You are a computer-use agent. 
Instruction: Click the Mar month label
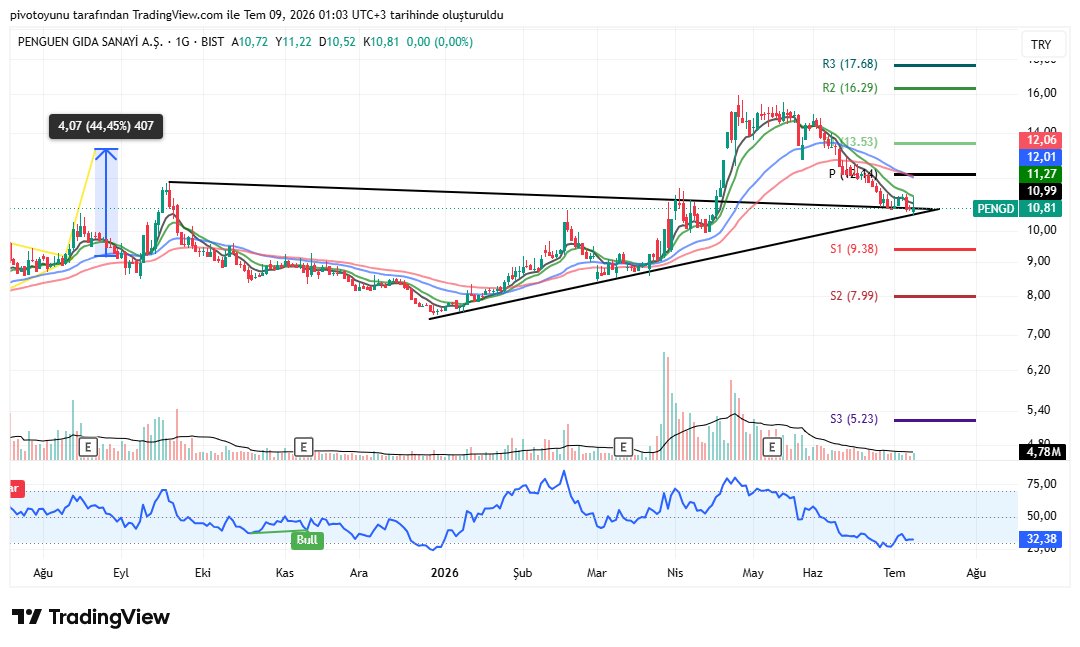click(596, 573)
